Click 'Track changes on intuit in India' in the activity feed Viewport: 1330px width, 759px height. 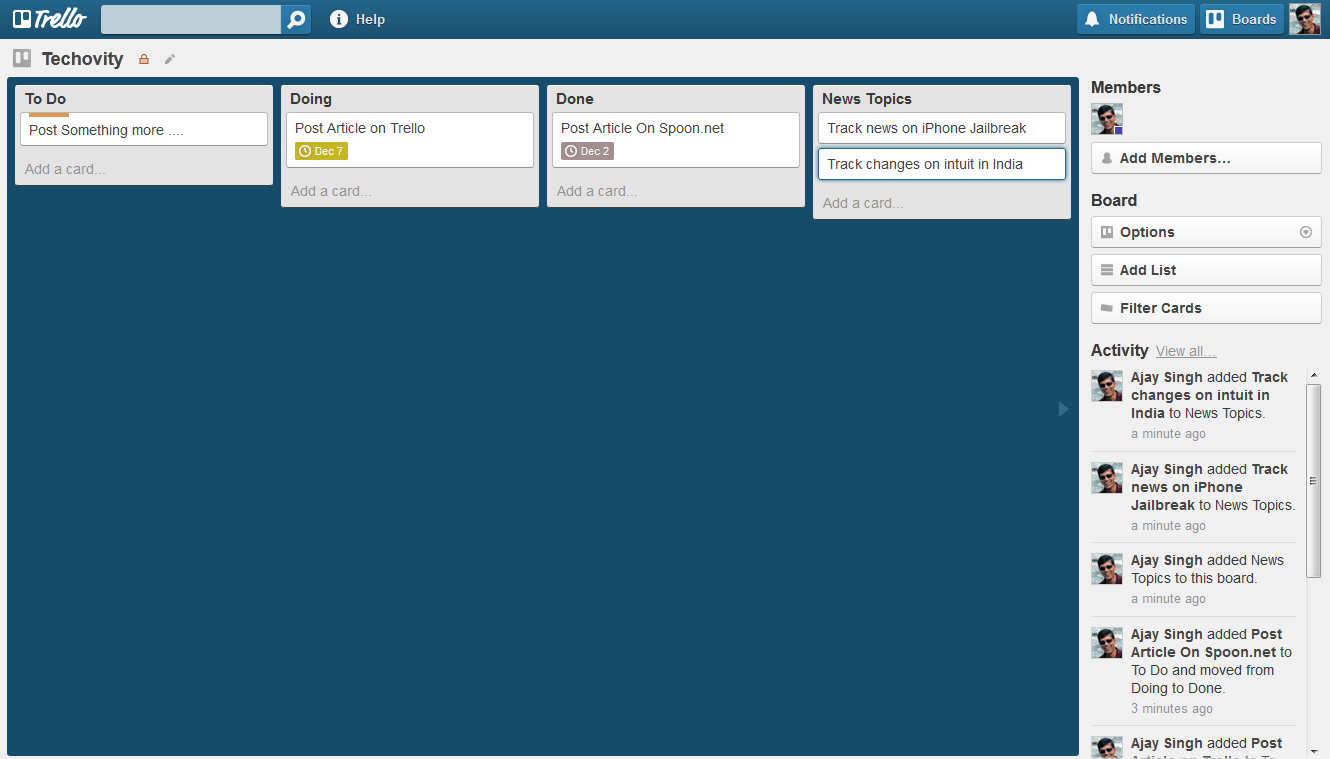click(1209, 395)
